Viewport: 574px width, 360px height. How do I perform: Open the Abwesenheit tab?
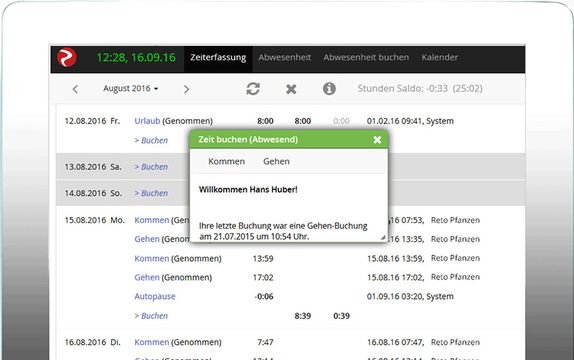(284, 57)
